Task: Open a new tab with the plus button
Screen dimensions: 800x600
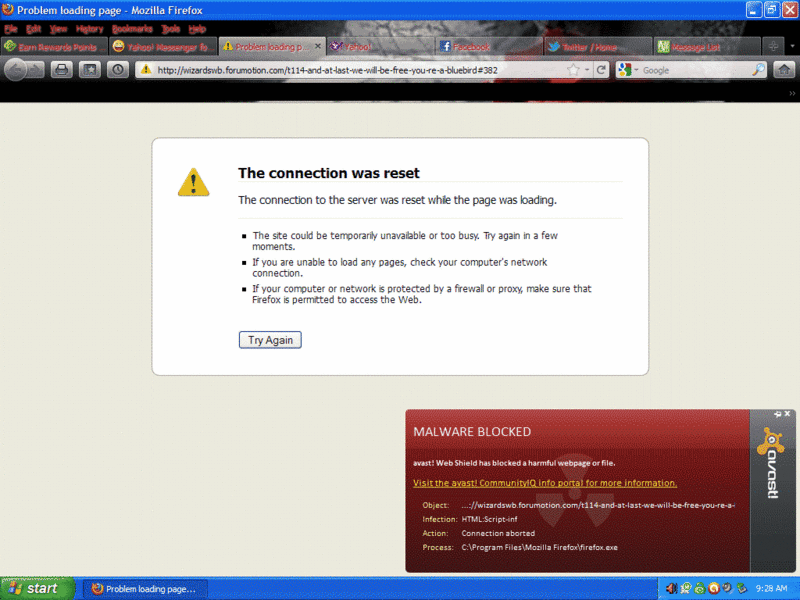Action: (773, 46)
